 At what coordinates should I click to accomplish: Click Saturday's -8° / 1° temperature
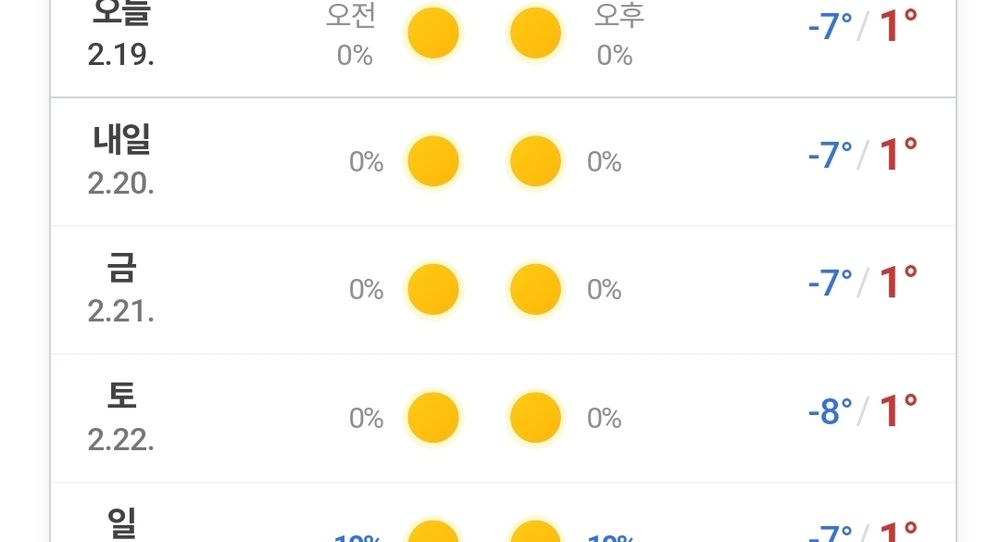point(863,411)
